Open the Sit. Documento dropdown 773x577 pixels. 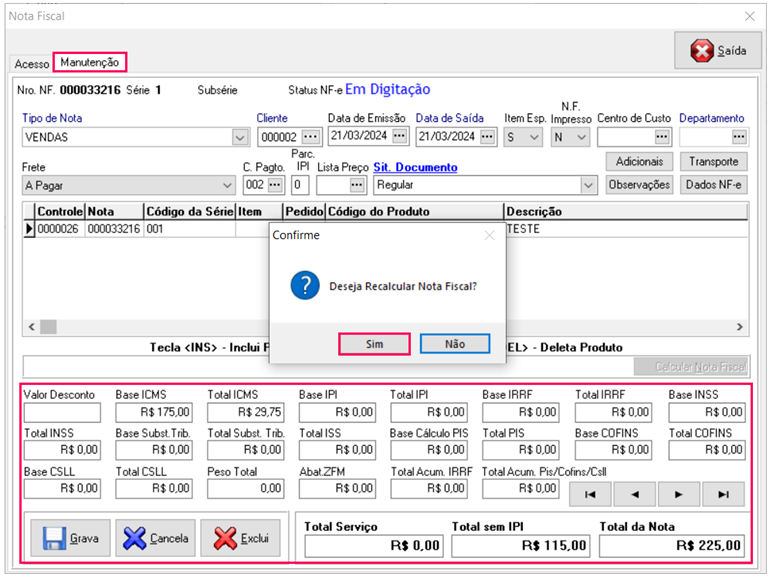pyautogui.click(x=588, y=185)
